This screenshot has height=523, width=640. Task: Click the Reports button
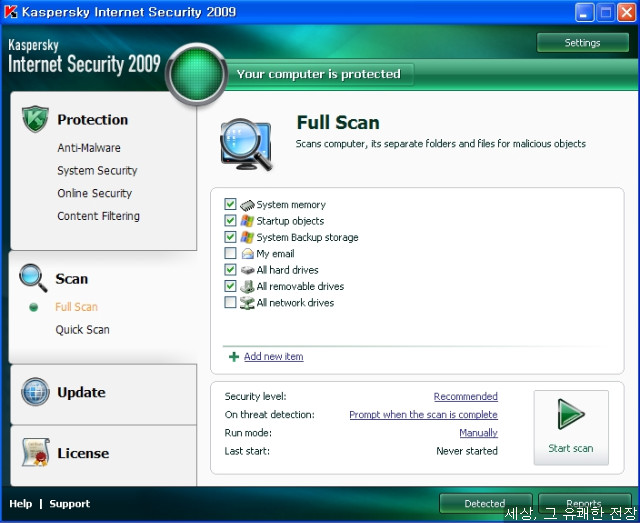tap(584, 503)
